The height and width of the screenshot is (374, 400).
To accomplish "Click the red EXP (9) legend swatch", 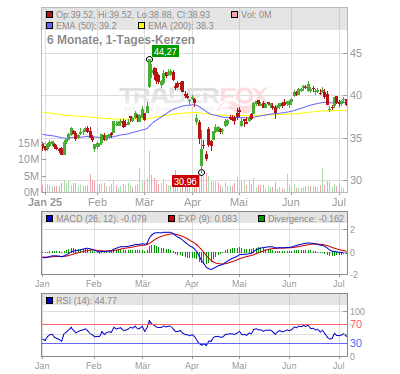I will click(172, 219).
